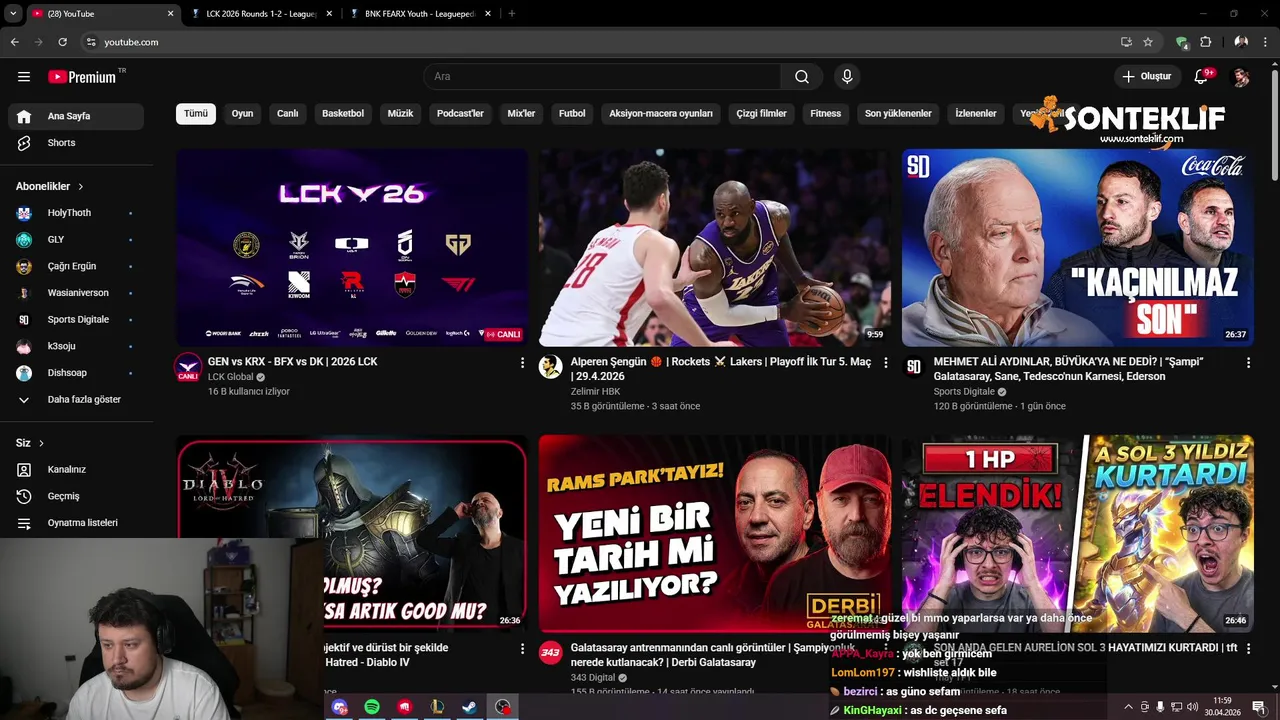Viewport: 1280px width, 720px height.
Task: Go back with the browser back arrow
Action: (14, 42)
